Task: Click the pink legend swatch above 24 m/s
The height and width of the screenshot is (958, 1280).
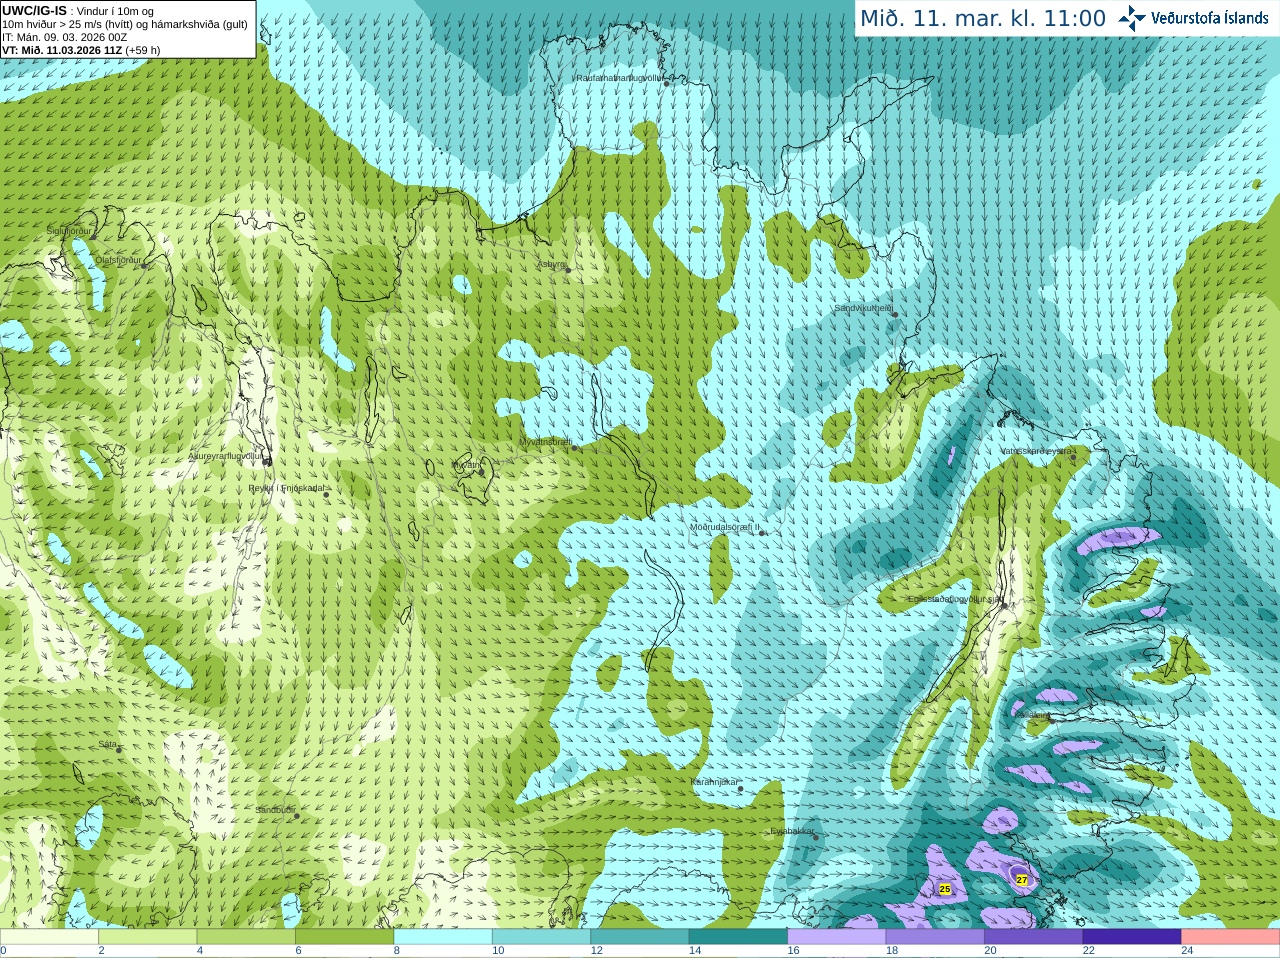Action: [1231, 937]
